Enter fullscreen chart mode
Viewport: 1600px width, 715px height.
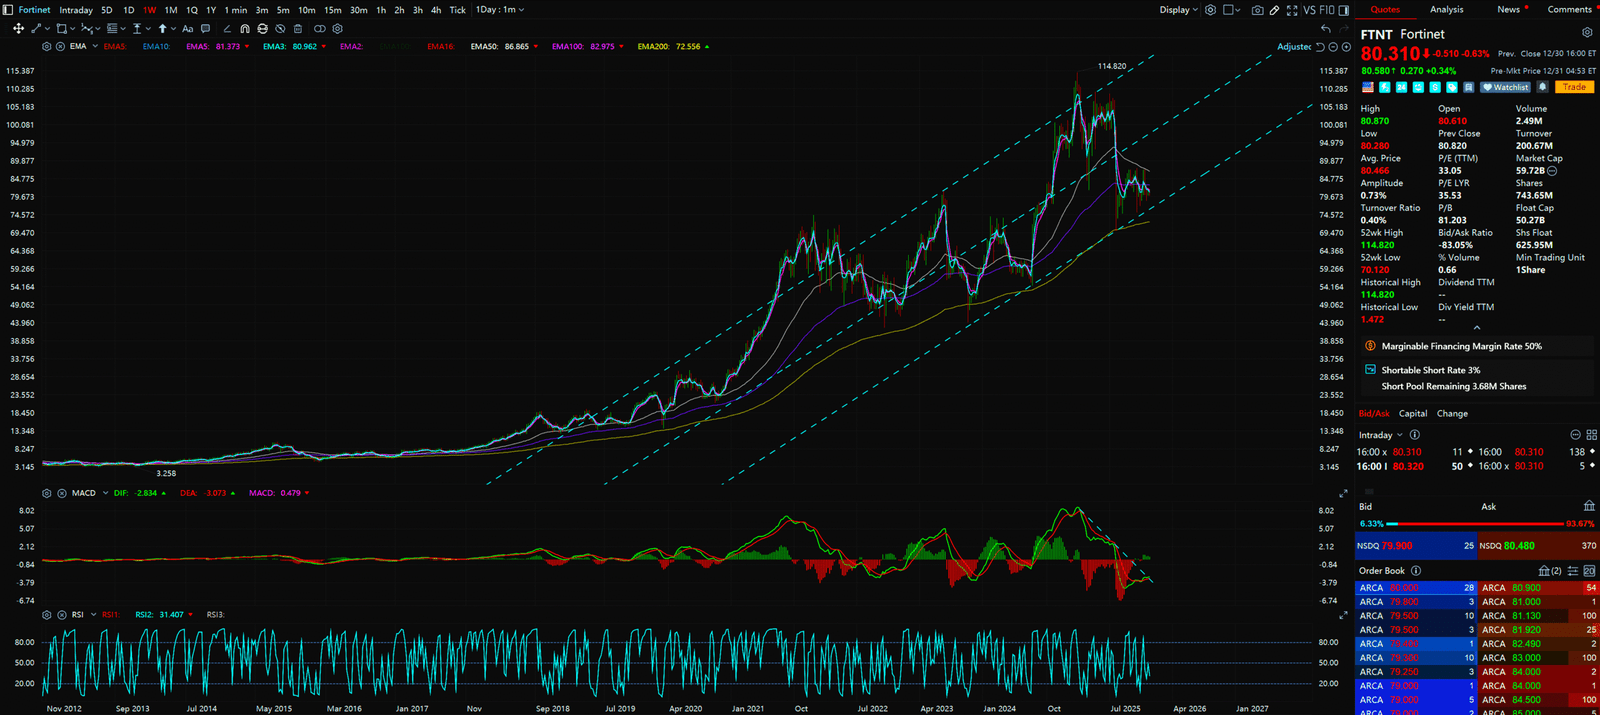pos(1292,10)
